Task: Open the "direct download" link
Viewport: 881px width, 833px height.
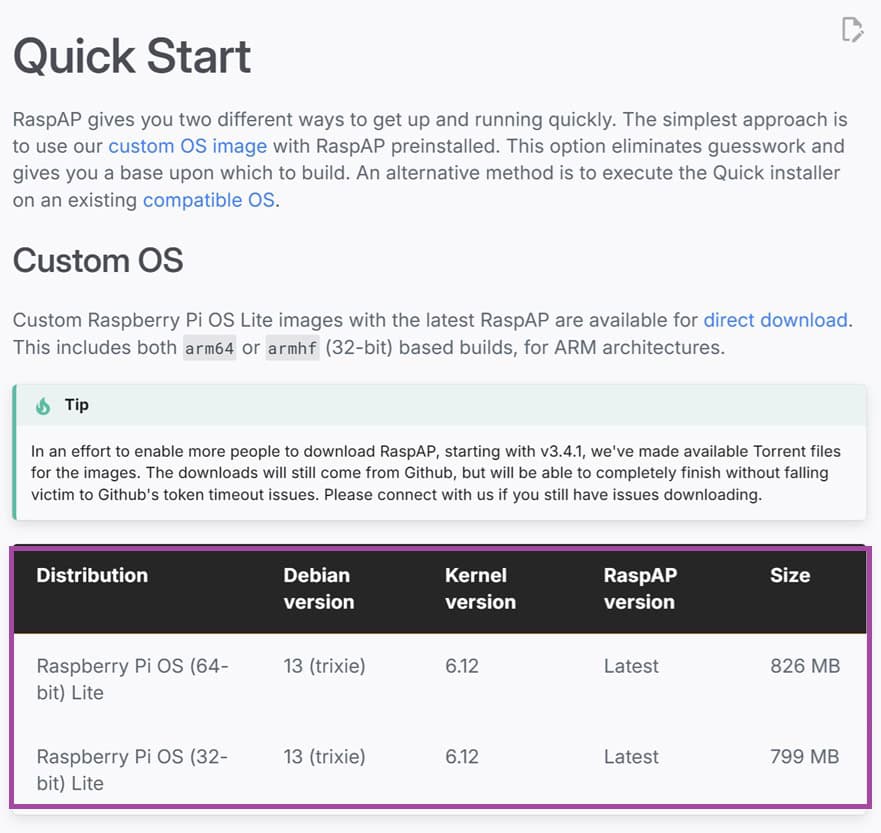Action: coord(775,320)
